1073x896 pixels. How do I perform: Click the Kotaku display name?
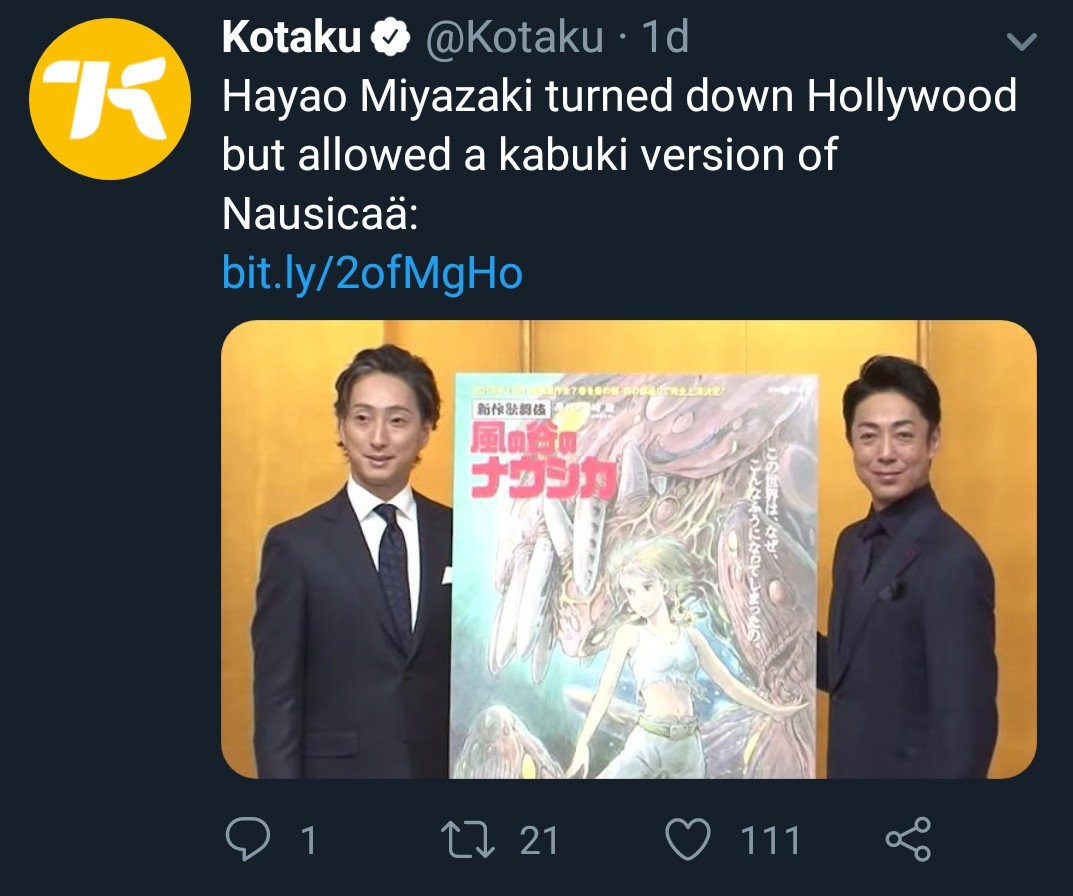[291, 37]
